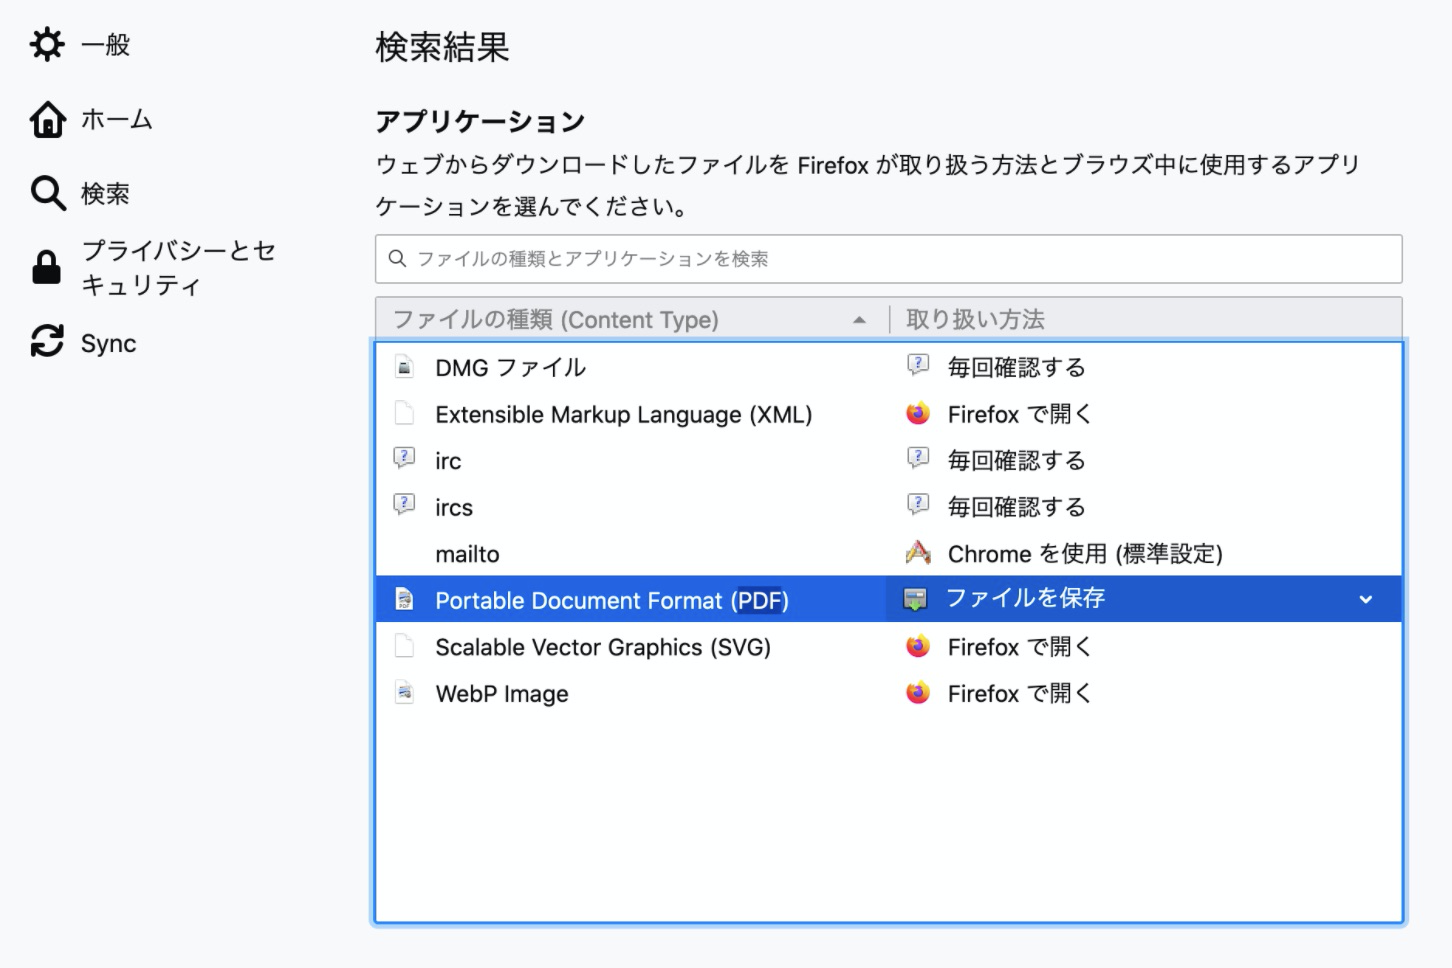The height and width of the screenshot is (968, 1452).
Task: Click Firefox icon in the XML row
Action: [918, 413]
